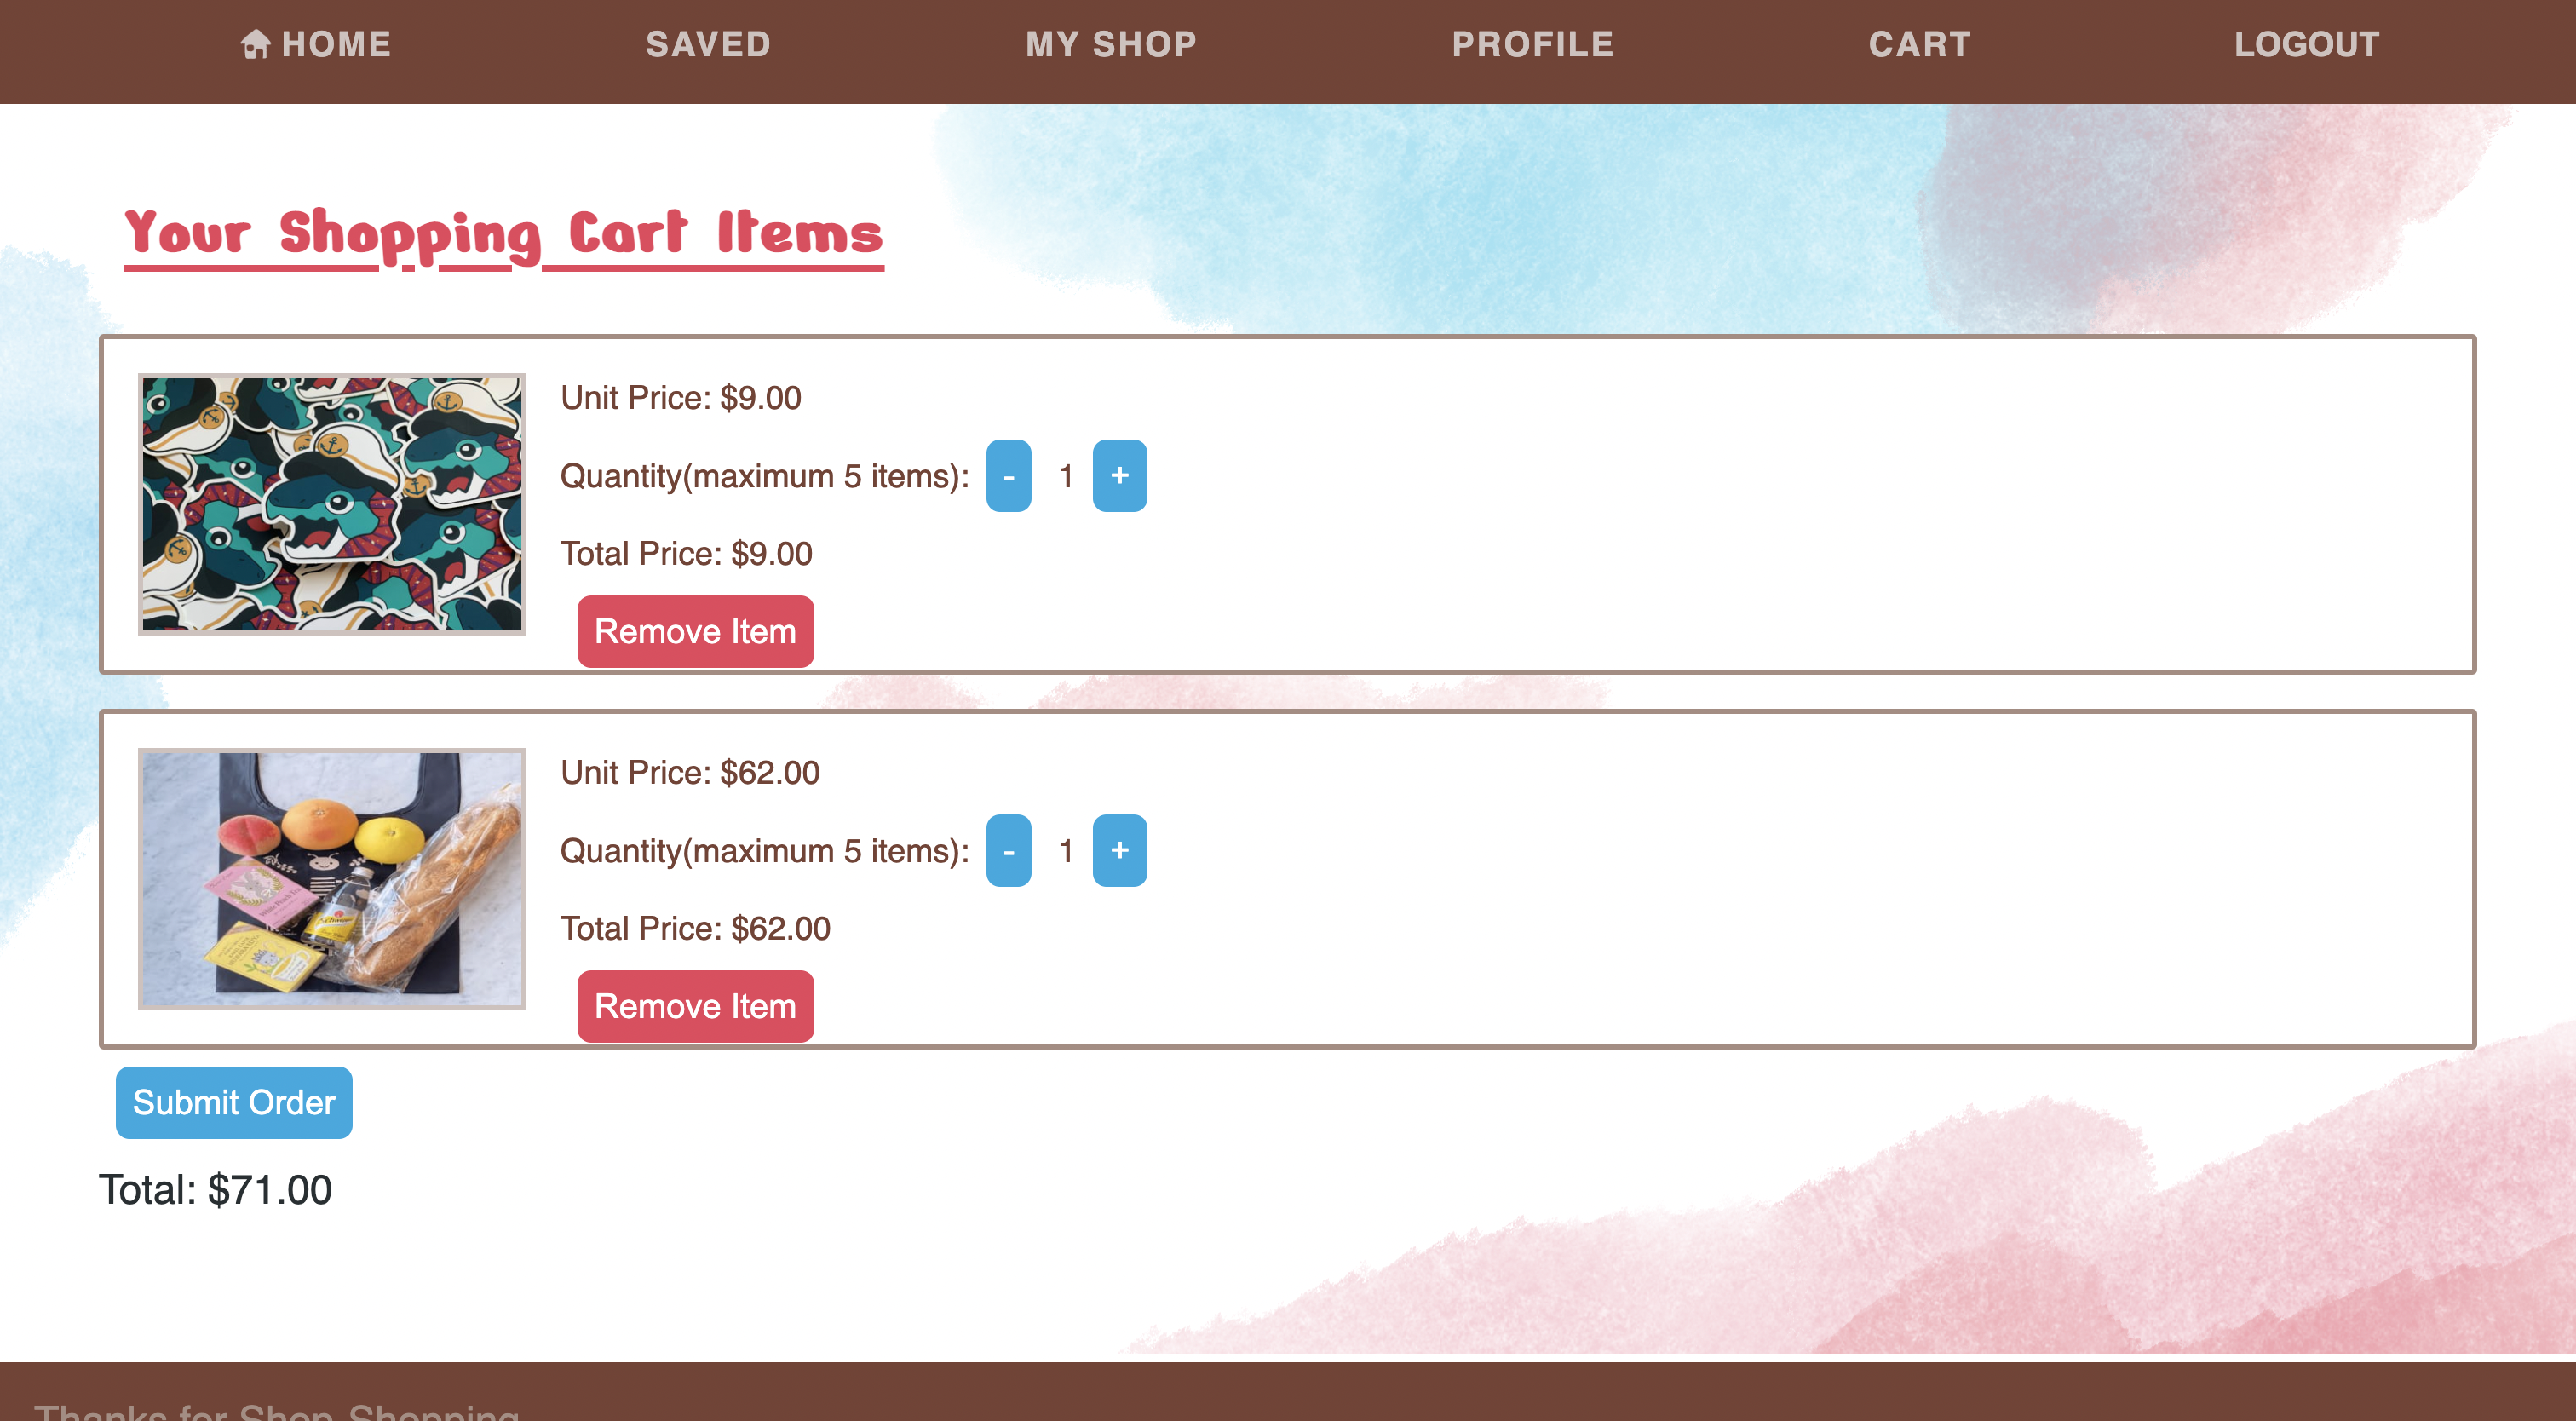Navigate to MY SHOP
Image resolution: width=2576 pixels, height=1421 pixels.
click(x=1111, y=43)
